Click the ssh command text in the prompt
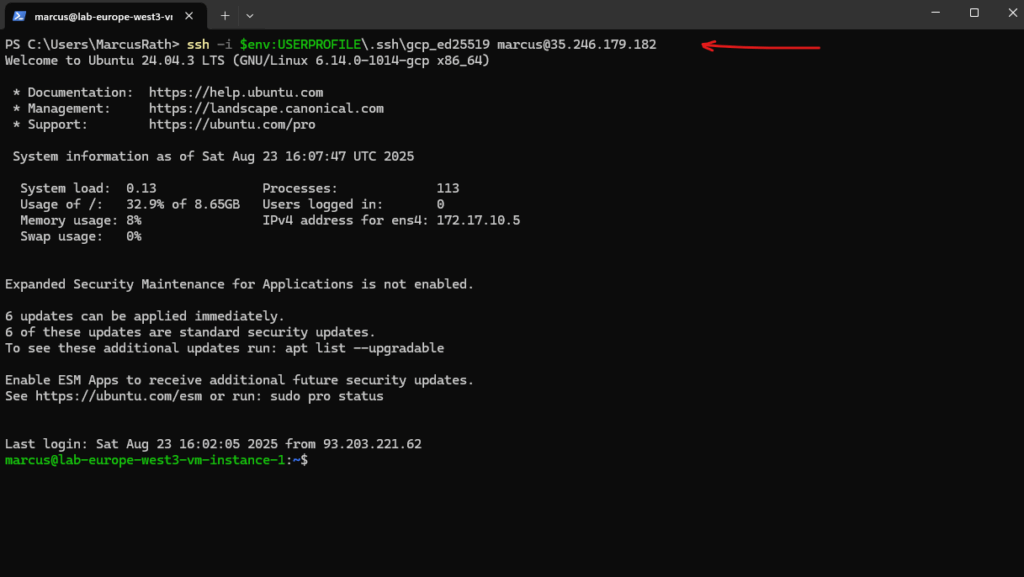Image resolution: width=1024 pixels, height=577 pixels. 198,44
